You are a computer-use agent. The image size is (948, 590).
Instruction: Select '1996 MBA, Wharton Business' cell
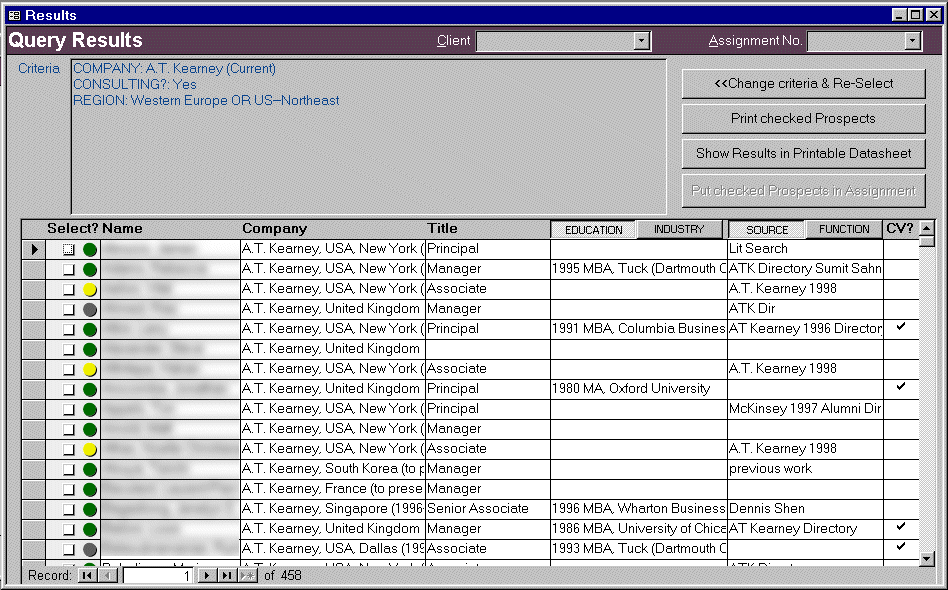click(x=638, y=509)
